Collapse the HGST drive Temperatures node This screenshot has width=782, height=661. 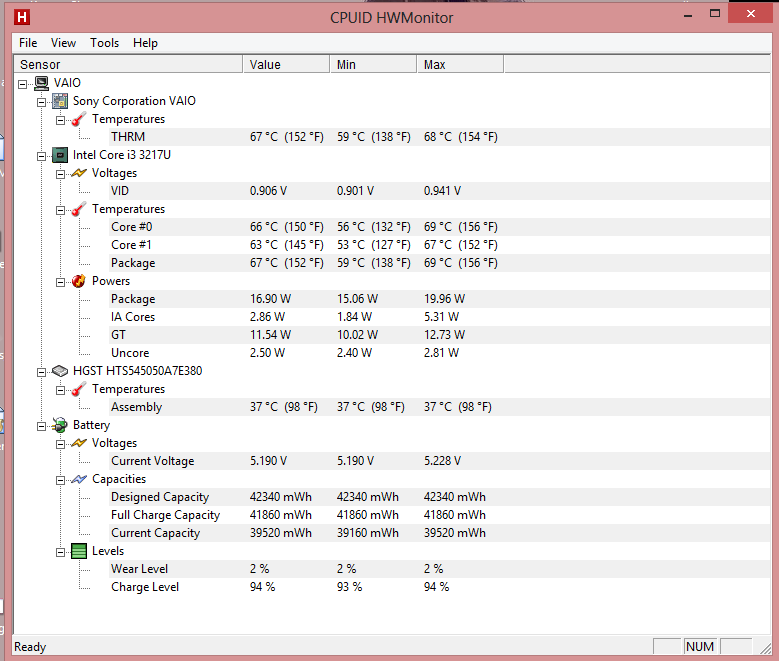pyautogui.click(x=61, y=389)
